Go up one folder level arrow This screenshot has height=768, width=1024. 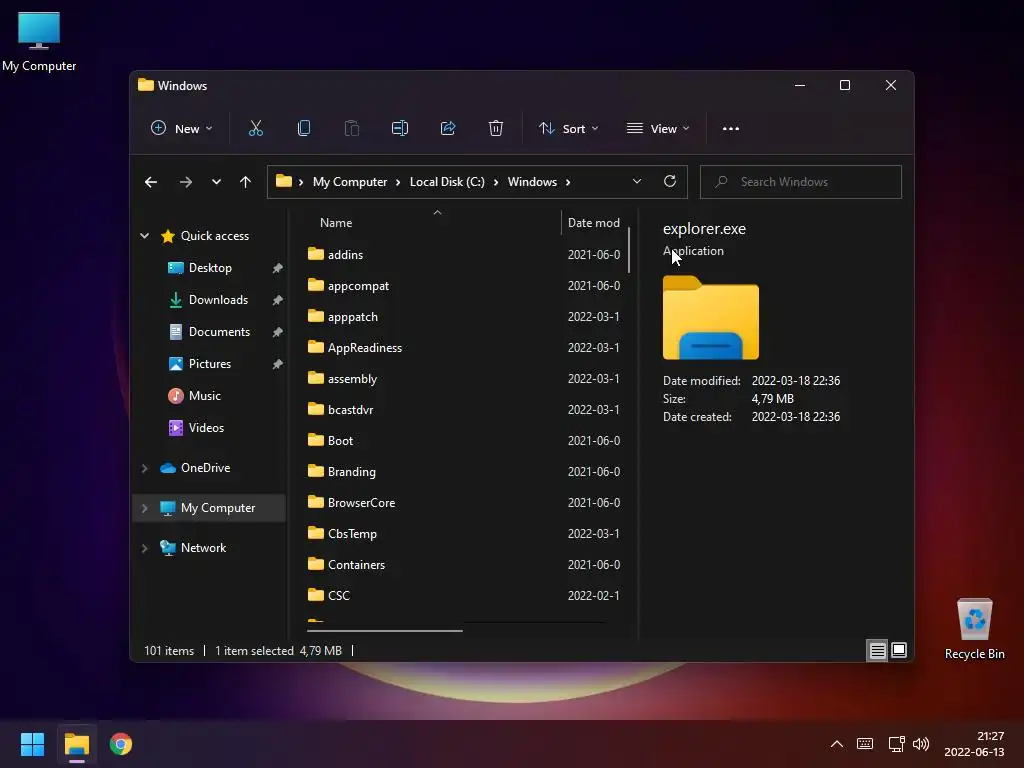point(245,182)
